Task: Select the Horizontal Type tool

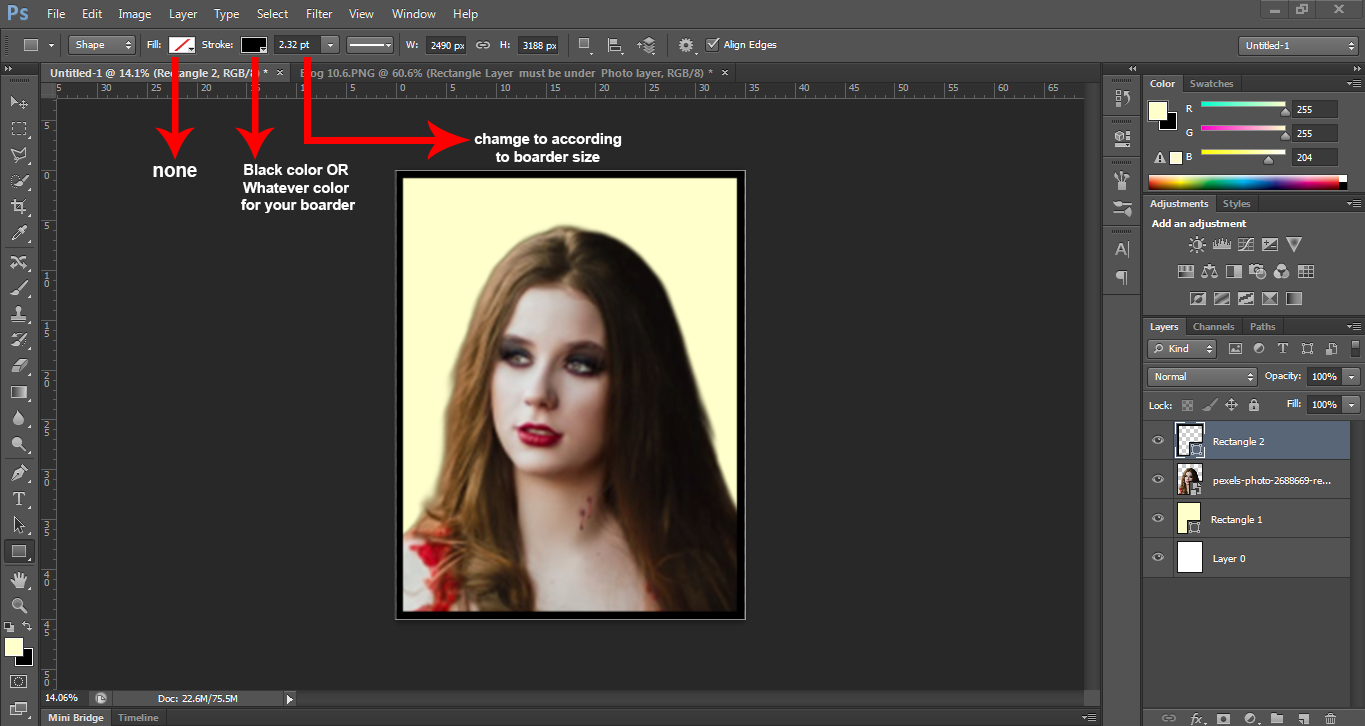Action: (x=18, y=498)
